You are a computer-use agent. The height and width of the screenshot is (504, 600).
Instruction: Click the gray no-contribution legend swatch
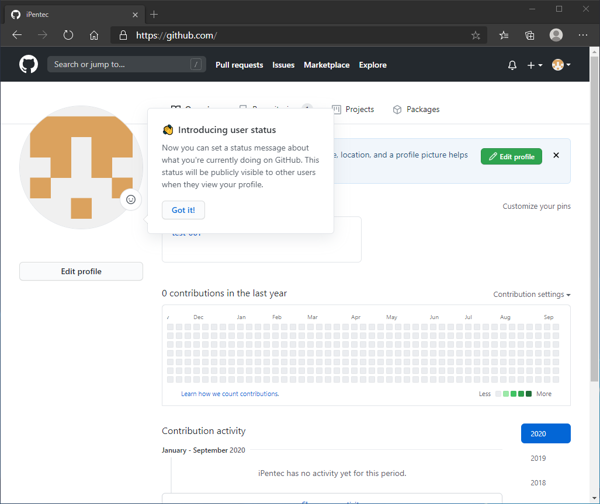[498, 394]
